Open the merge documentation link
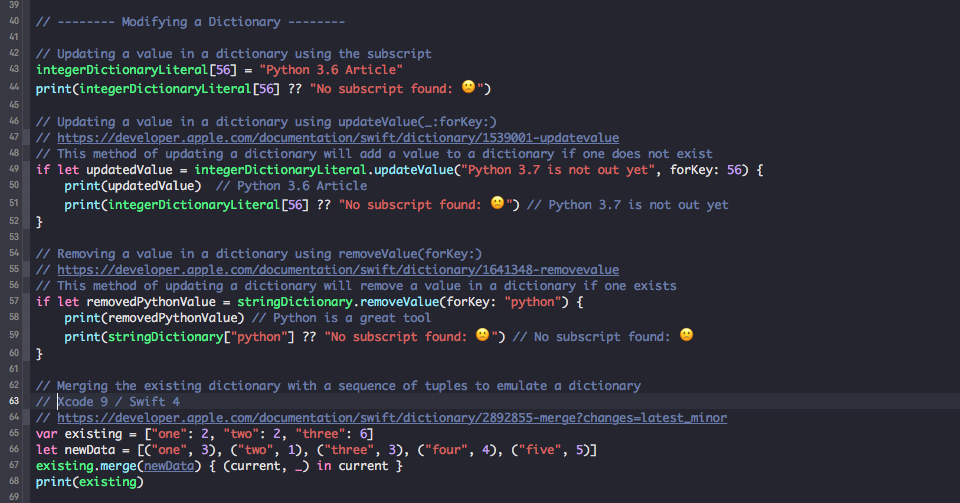Viewport: 960px width, 503px height. point(392,418)
